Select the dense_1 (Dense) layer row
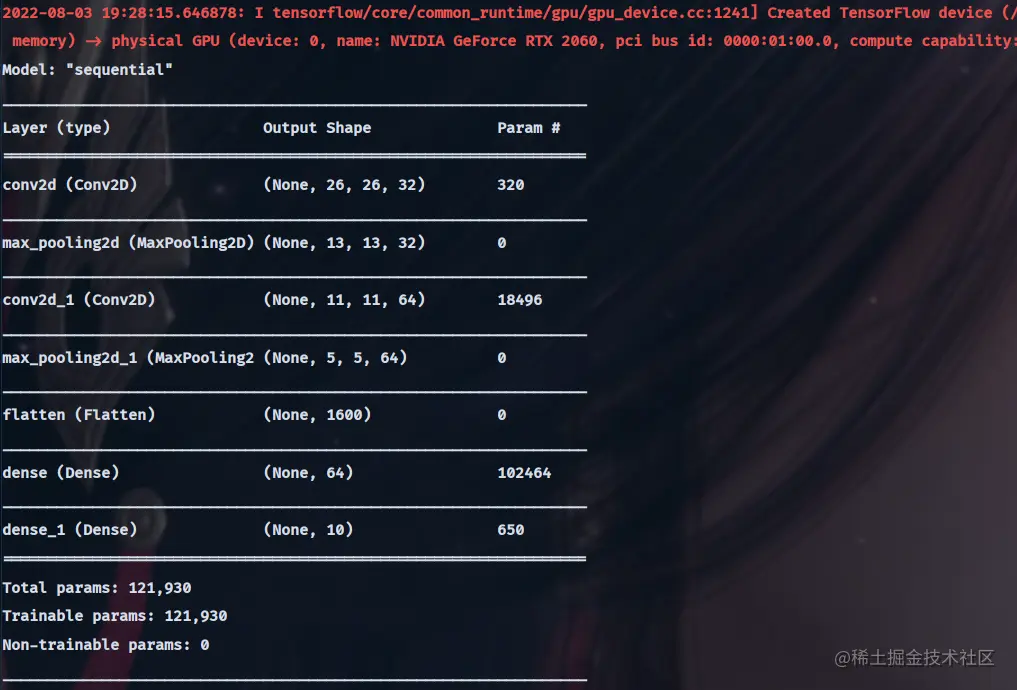1017x690 pixels. point(68,529)
